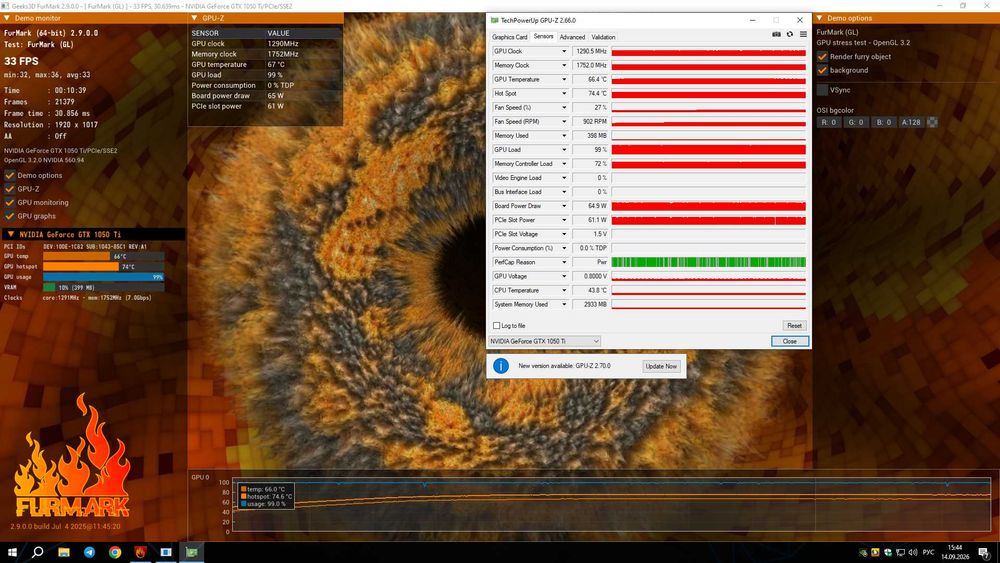This screenshot has width=1000, height=563.
Task: Click the GPU 0 temperature graph area
Action: pyautogui.click(x=611, y=504)
